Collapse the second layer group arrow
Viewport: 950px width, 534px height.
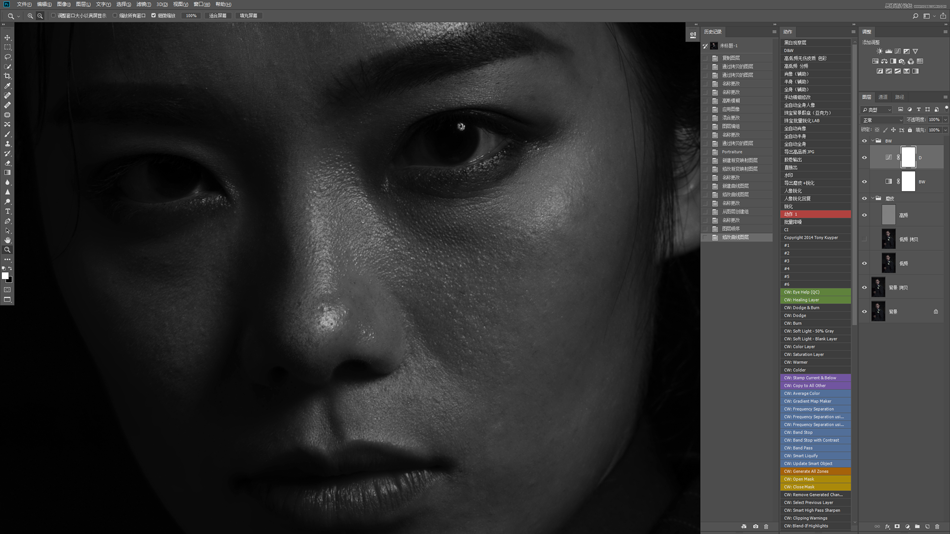tap(872, 198)
